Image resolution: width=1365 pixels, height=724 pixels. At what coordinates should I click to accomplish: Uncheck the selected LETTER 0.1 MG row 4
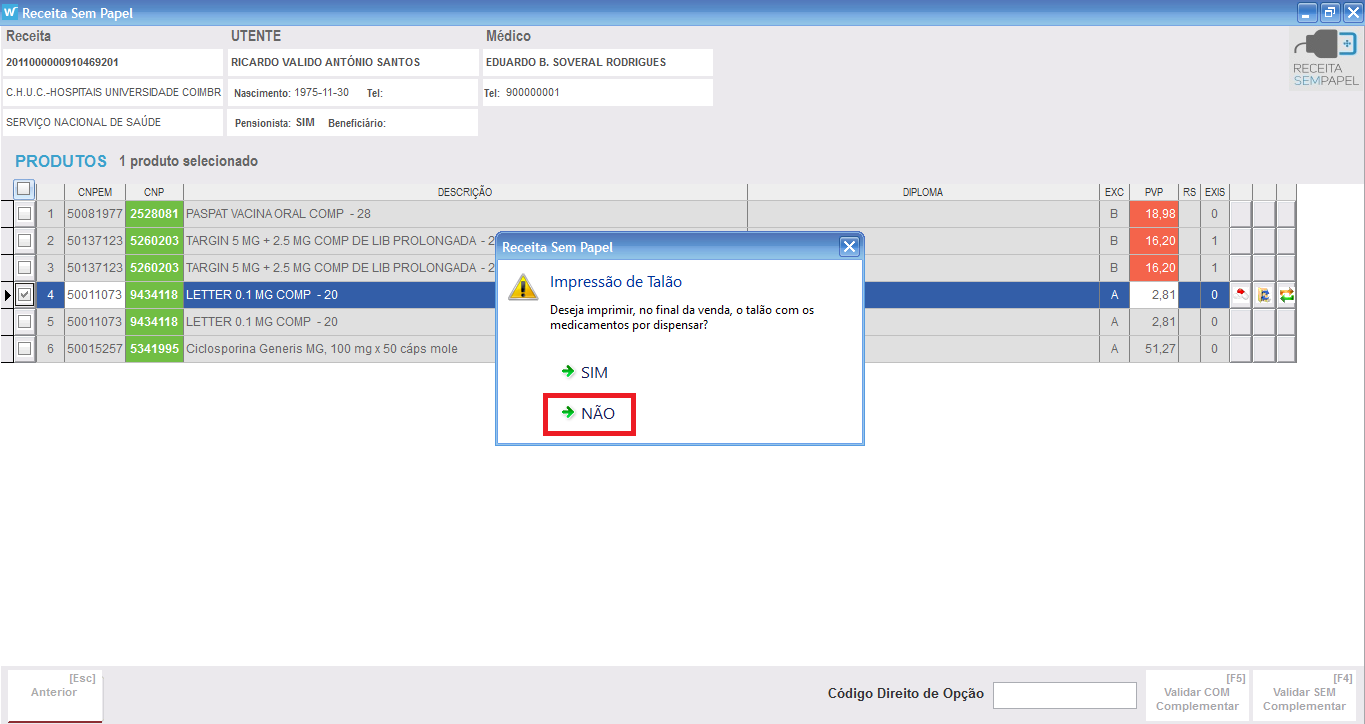tap(25, 295)
